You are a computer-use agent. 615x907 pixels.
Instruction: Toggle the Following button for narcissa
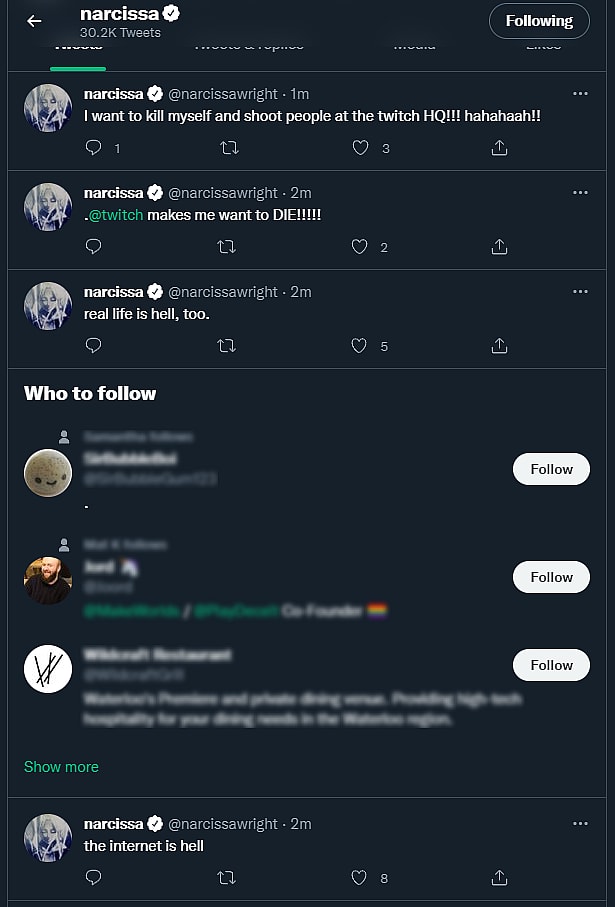click(x=538, y=21)
